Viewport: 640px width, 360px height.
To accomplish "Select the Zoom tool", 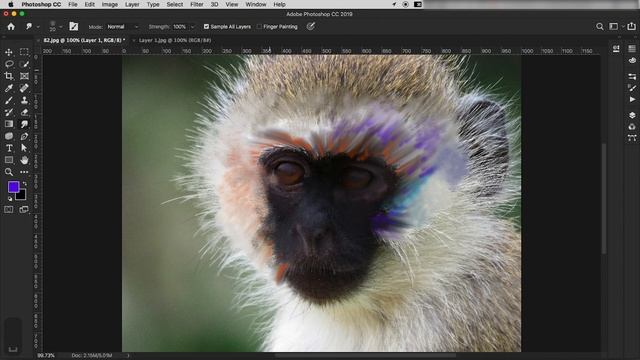I will pyautogui.click(x=9, y=172).
